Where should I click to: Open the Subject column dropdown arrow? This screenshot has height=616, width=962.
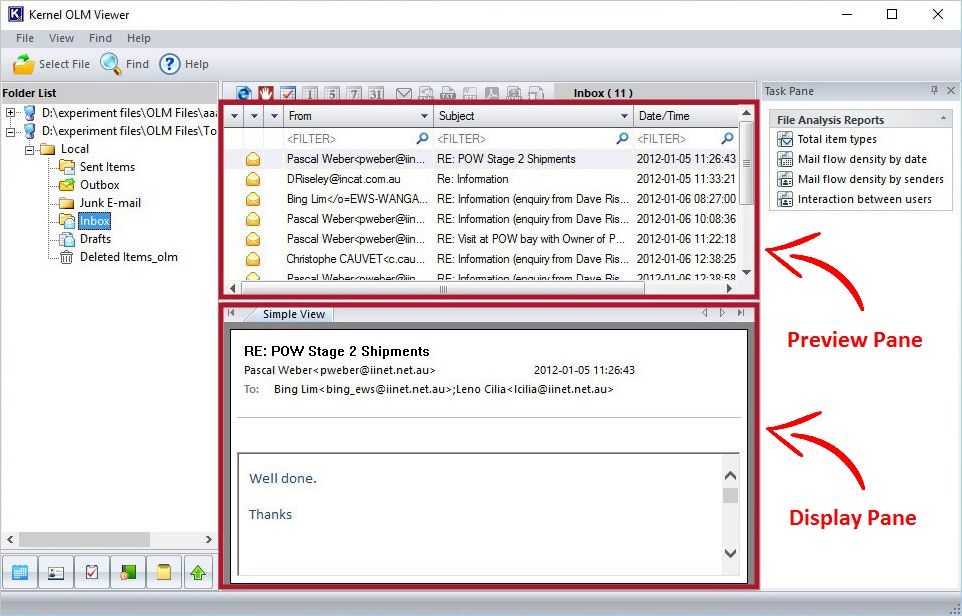point(624,116)
